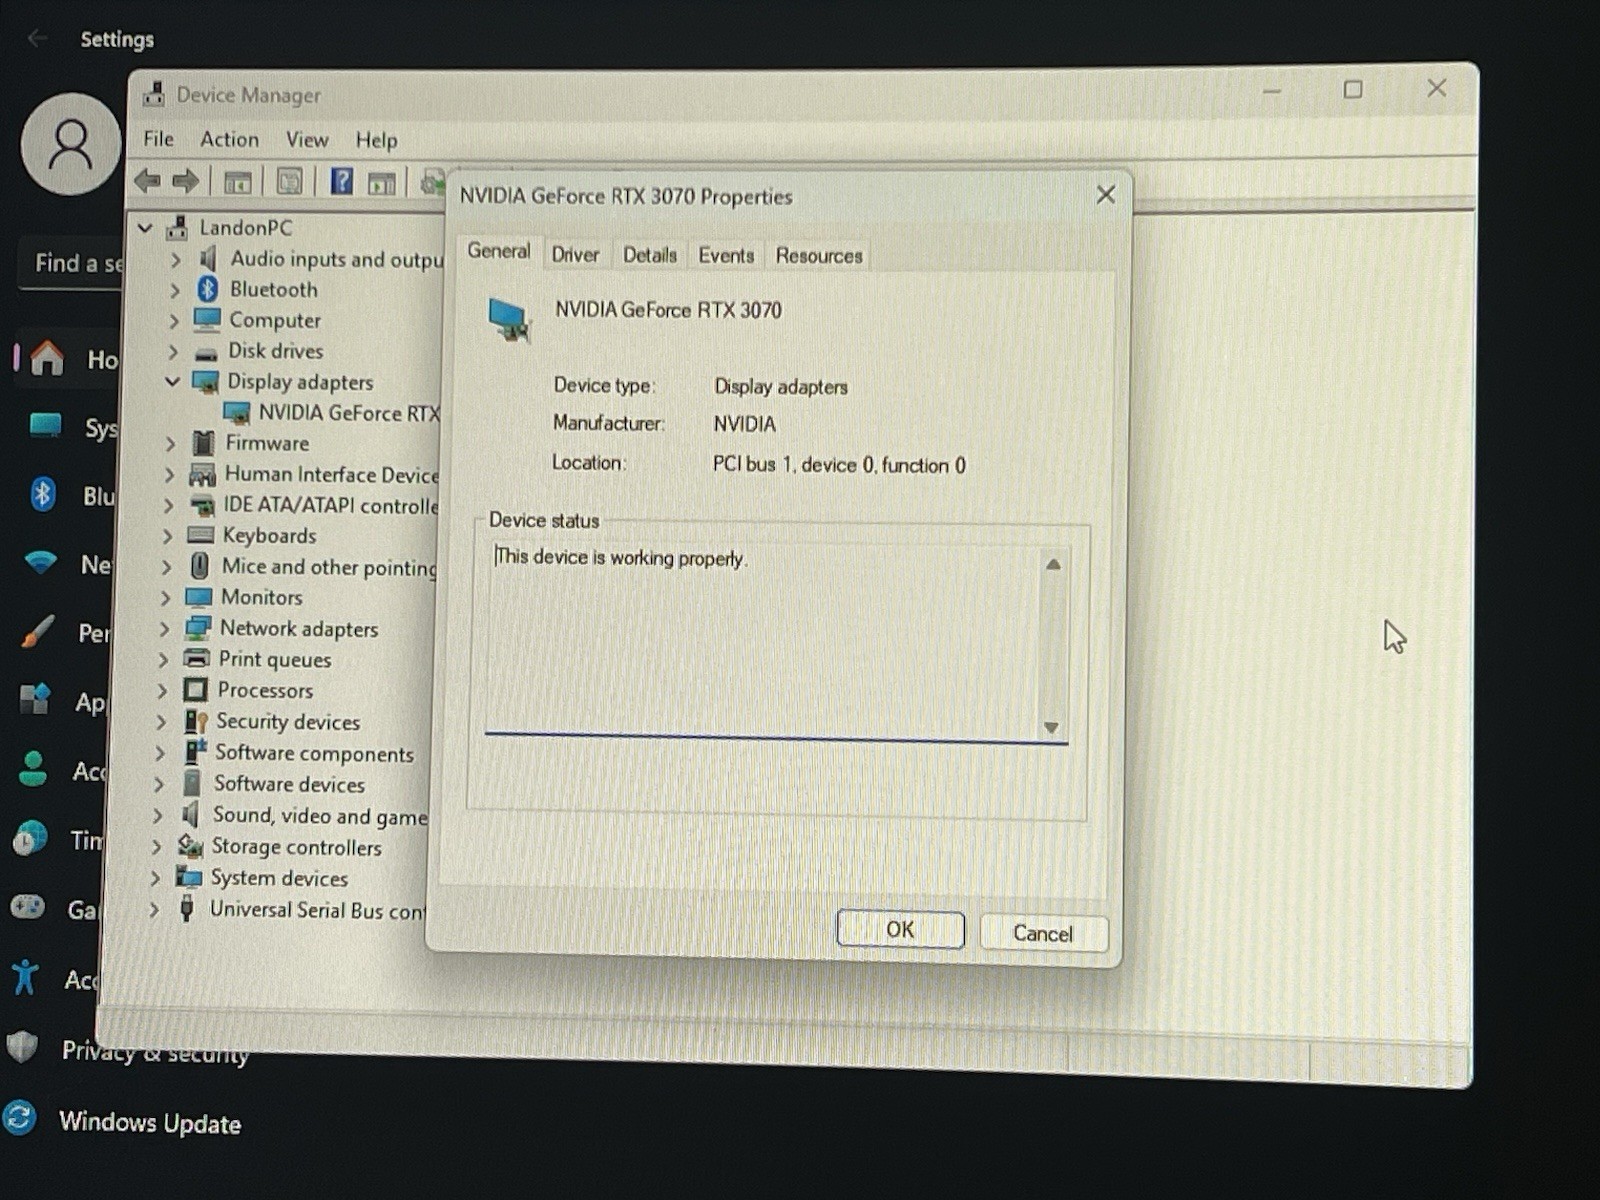
Task: Go back using Settings back arrow
Action: coord(38,38)
